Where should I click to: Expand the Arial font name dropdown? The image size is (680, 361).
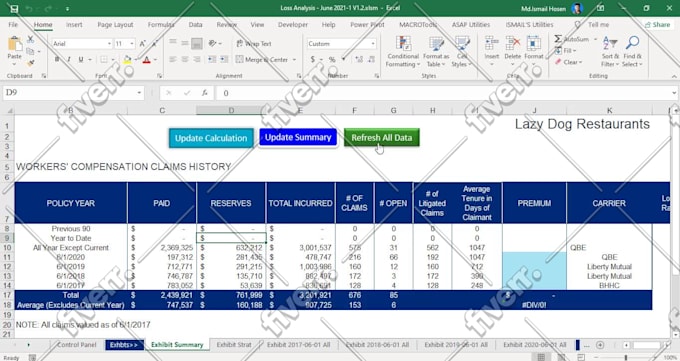[109, 44]
